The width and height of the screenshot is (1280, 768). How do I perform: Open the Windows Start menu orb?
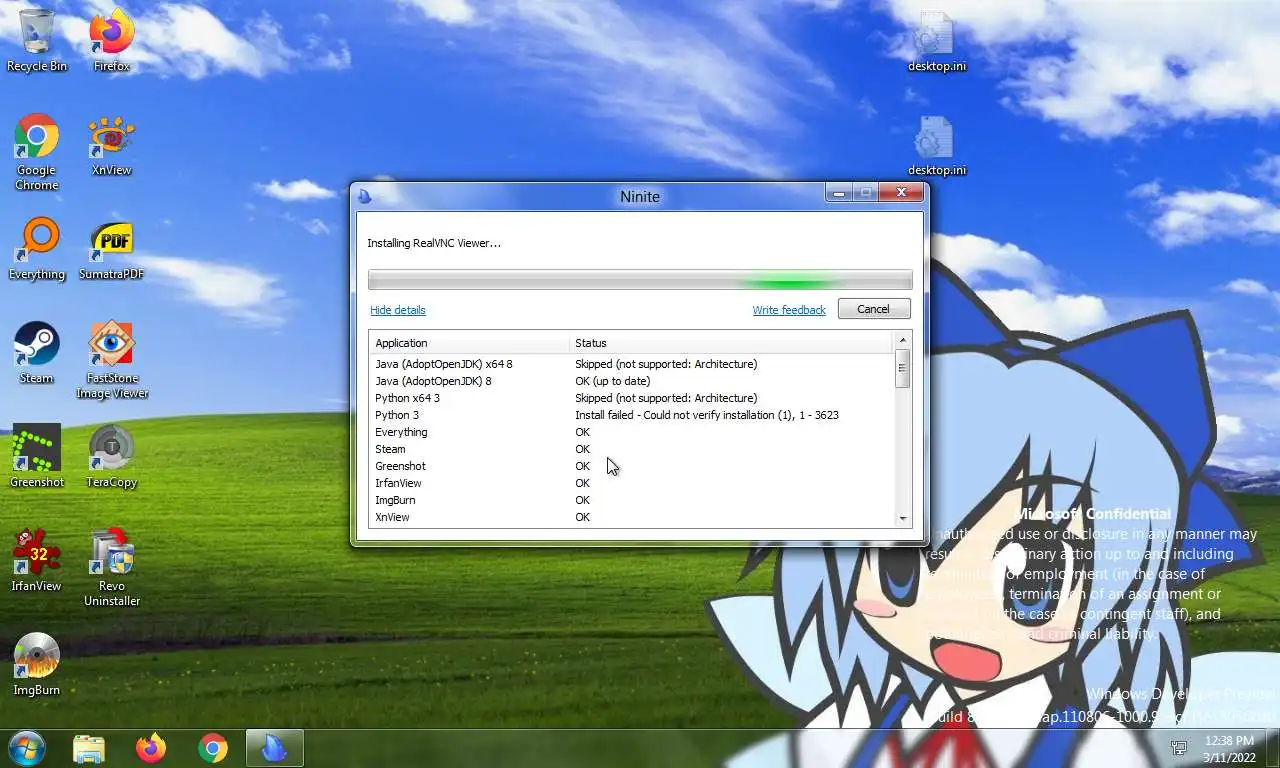[x=26, y=748]
